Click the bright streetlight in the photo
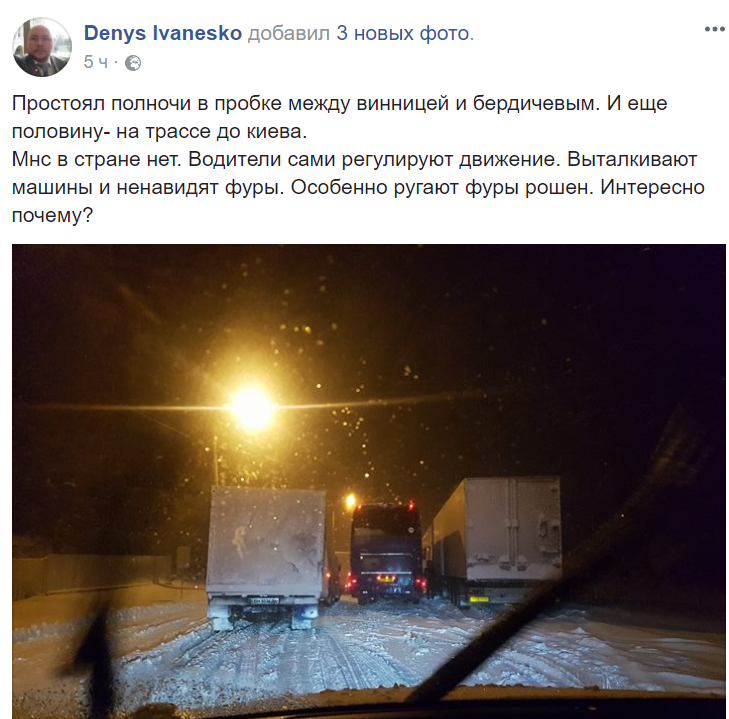 click(252, 408)
